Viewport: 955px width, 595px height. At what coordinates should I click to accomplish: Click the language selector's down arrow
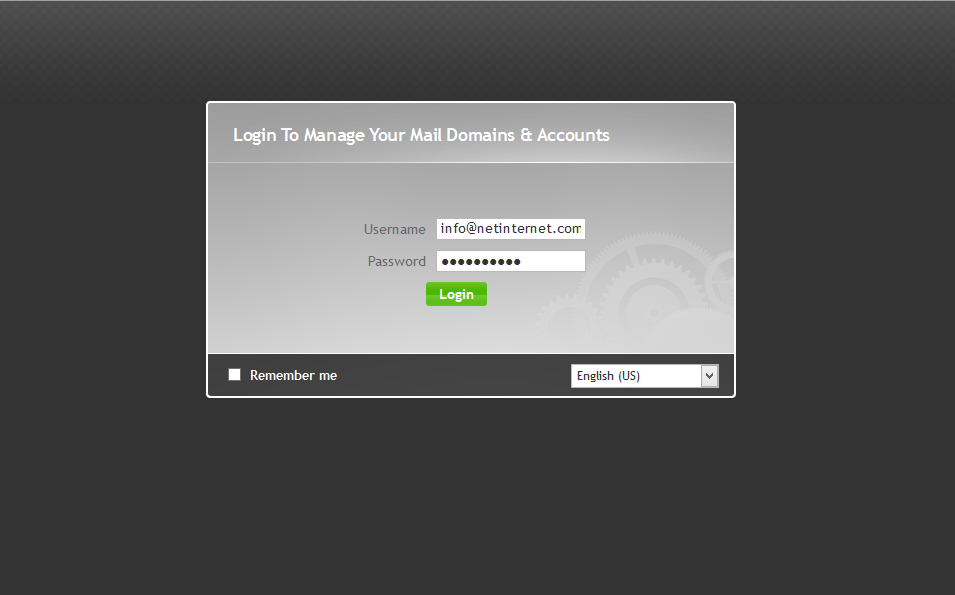(709, 376)
